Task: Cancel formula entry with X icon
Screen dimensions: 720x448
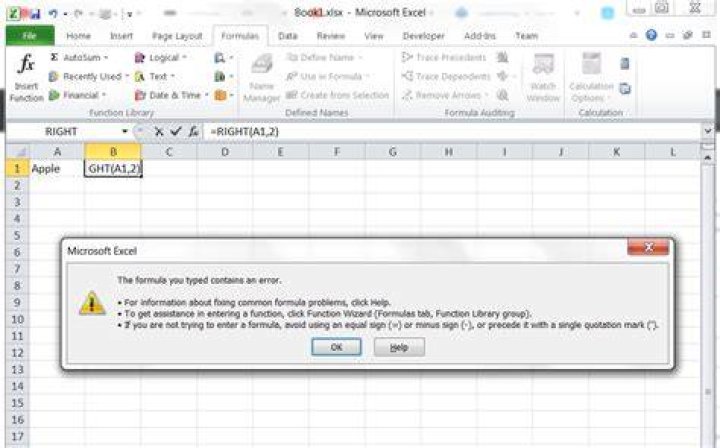Action: 159,132
